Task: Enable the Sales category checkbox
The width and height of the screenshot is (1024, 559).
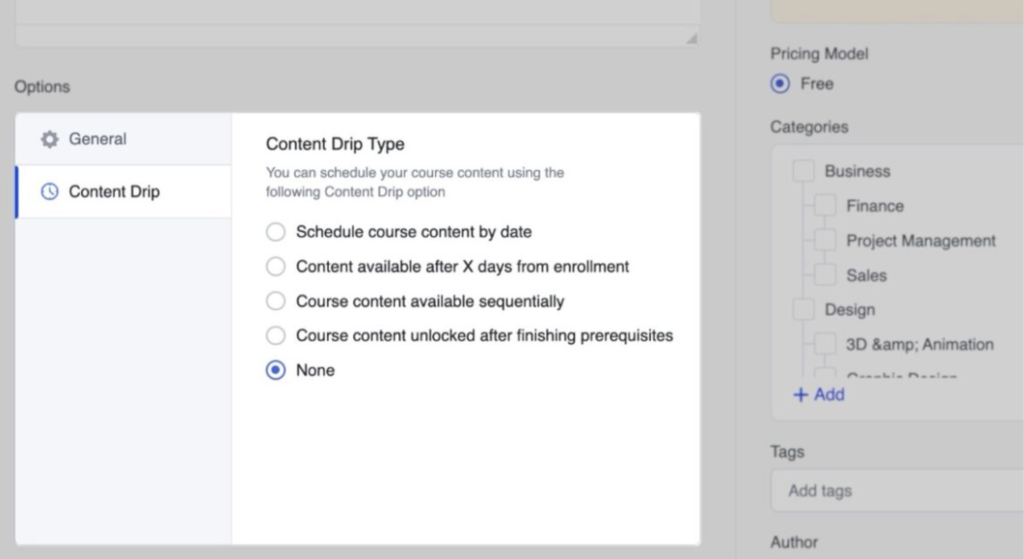Action: (x=825, y=275)
